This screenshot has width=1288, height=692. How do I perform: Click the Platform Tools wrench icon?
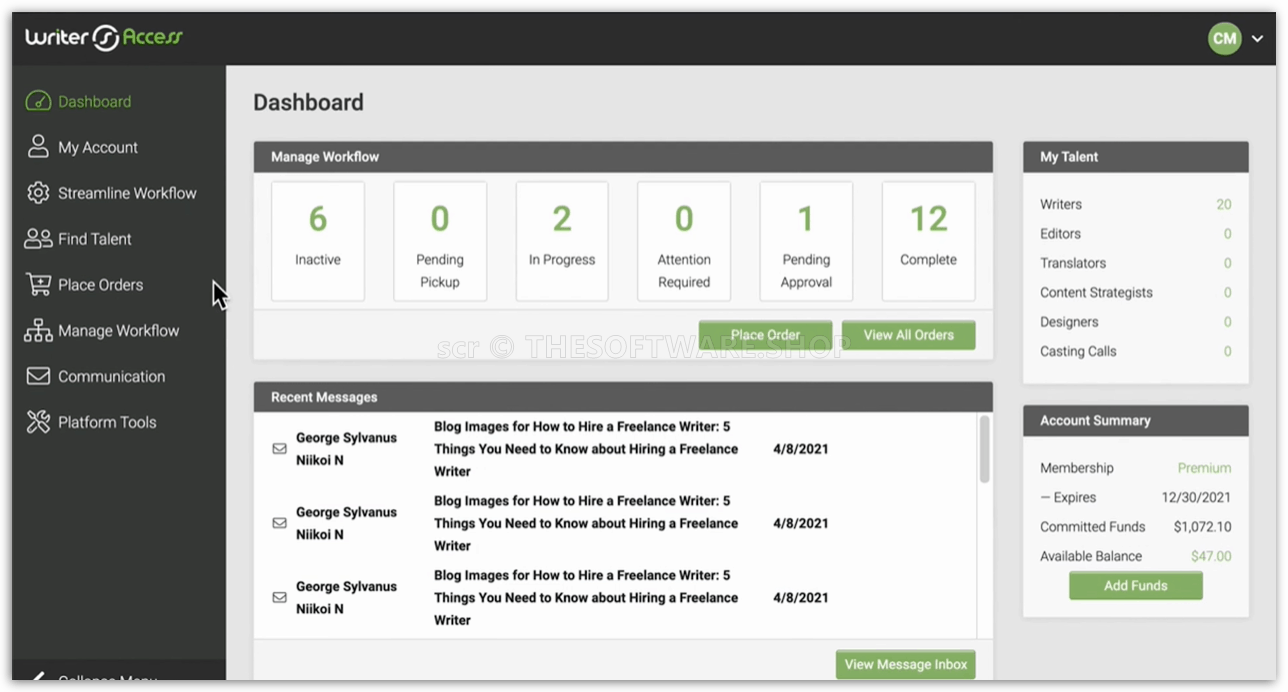point(38,422)
